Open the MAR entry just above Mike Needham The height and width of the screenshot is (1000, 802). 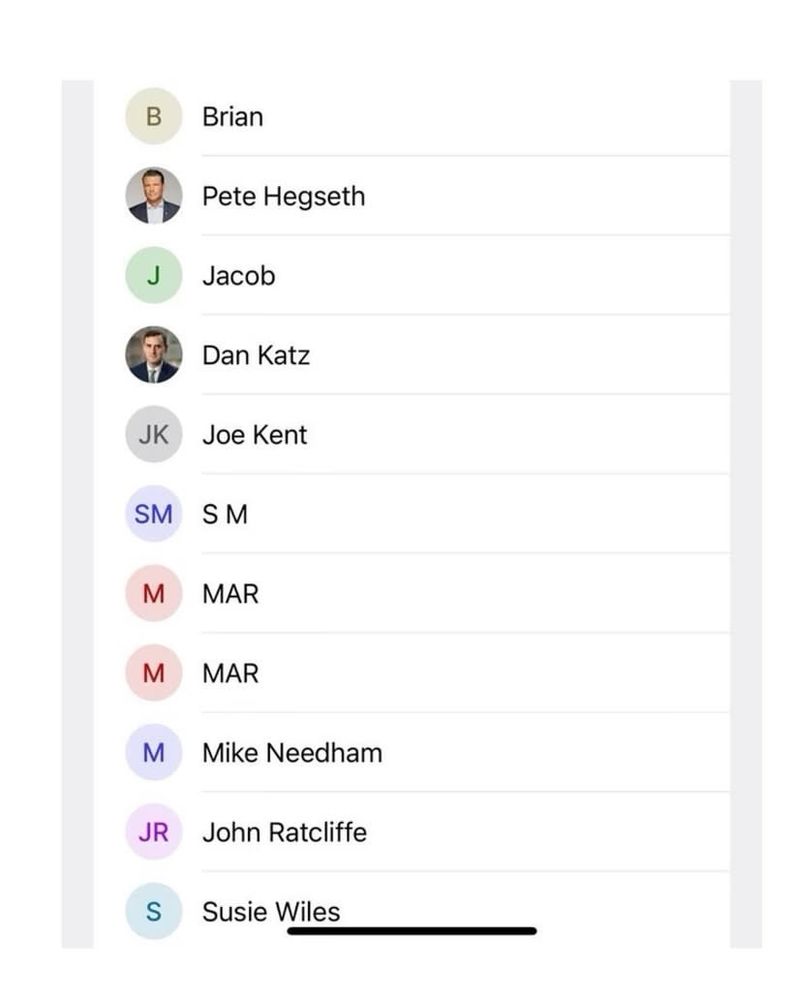pyautogui.click(x=230, y=673)
